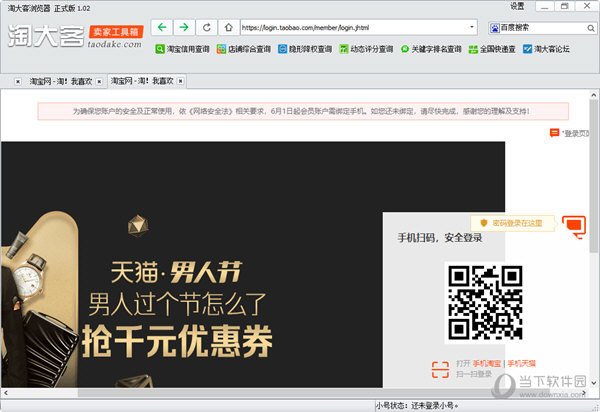Reload the page with the refresh icon

pyautogui.click(x=206, y=27)
